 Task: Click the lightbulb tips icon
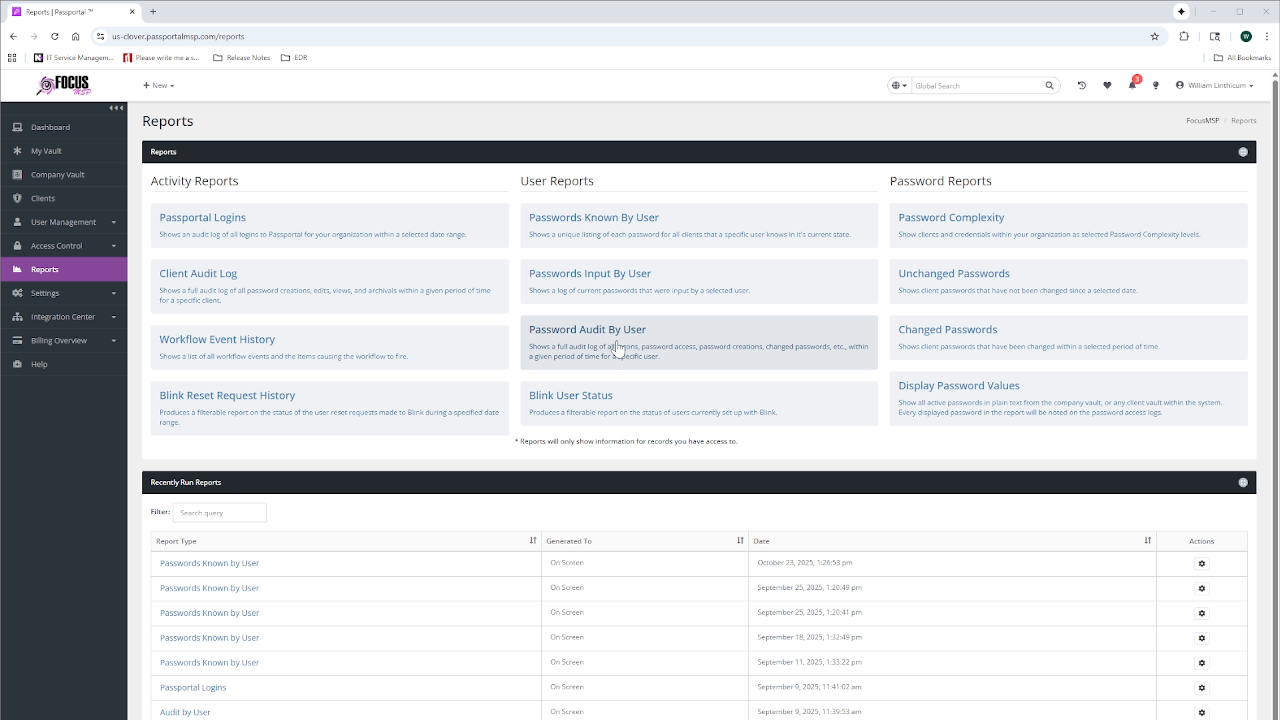pos(1156,86)
